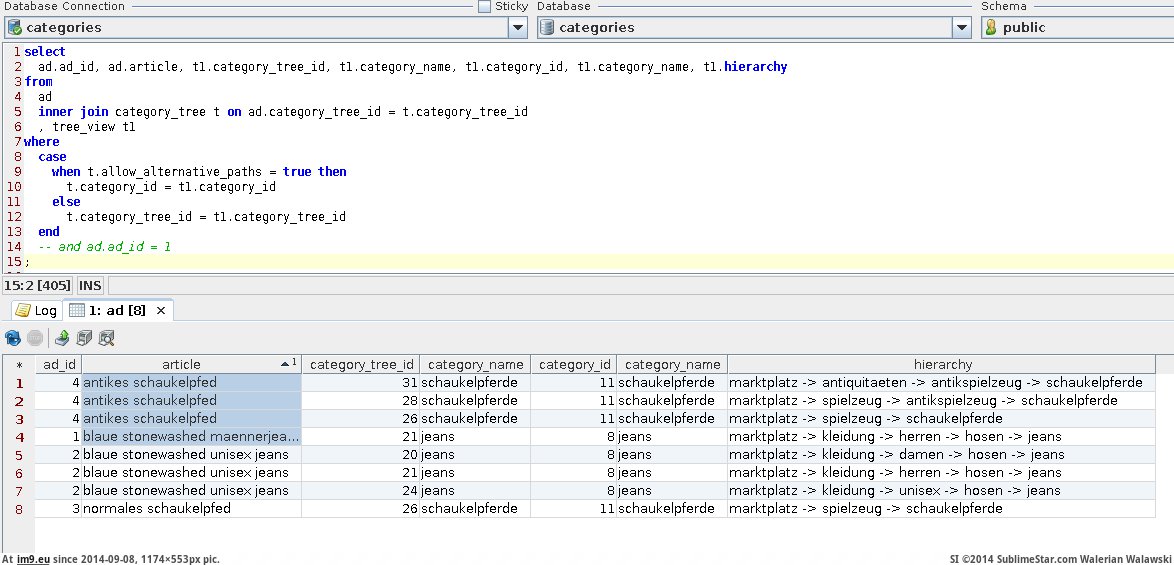This screenshot has width=1174, height=565.
Task: Open the Database Connection dropdown arrow
Action: (517, 28)
